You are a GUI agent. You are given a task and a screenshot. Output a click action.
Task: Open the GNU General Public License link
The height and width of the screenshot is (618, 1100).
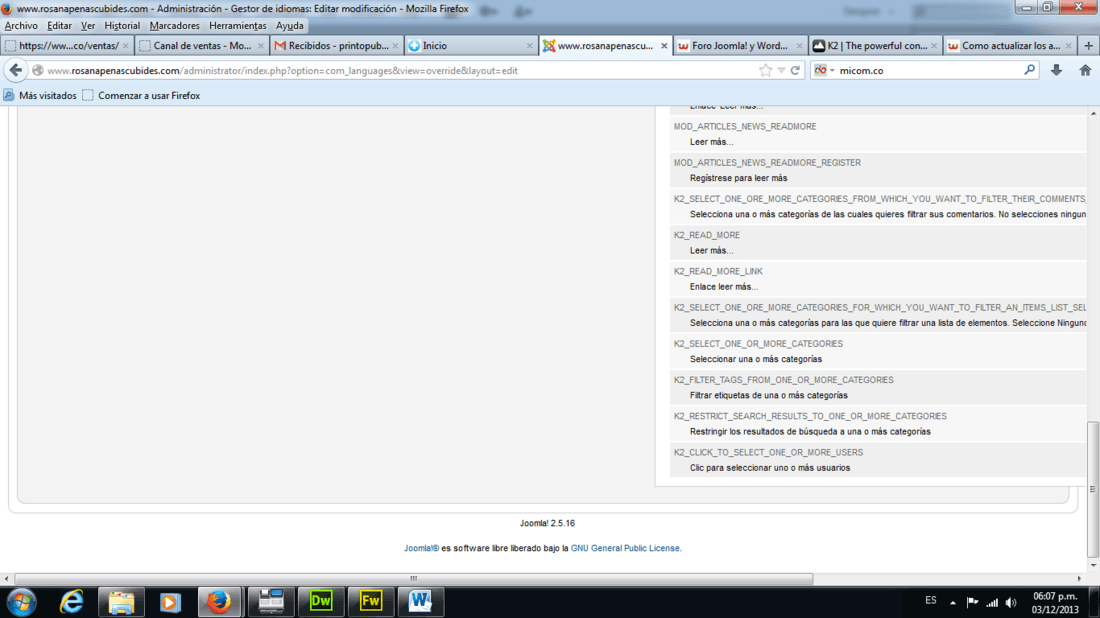pos(625,549)
